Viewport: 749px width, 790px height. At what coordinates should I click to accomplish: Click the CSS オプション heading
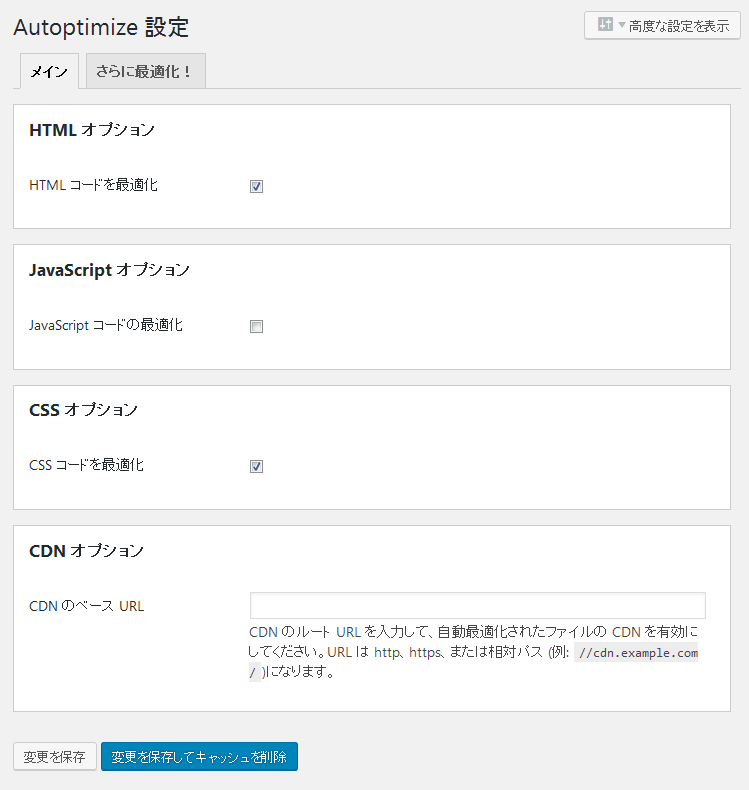point(83,410)
